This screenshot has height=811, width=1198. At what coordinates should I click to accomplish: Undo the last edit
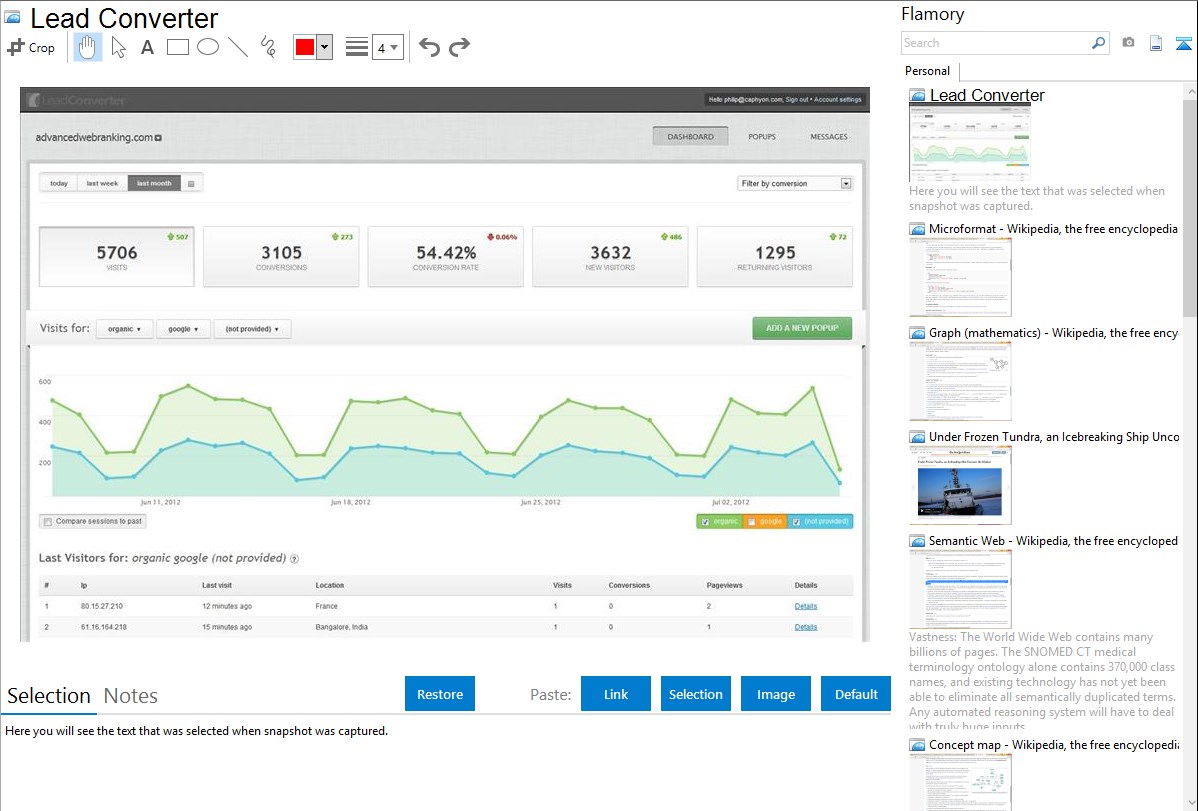(429, 47)
